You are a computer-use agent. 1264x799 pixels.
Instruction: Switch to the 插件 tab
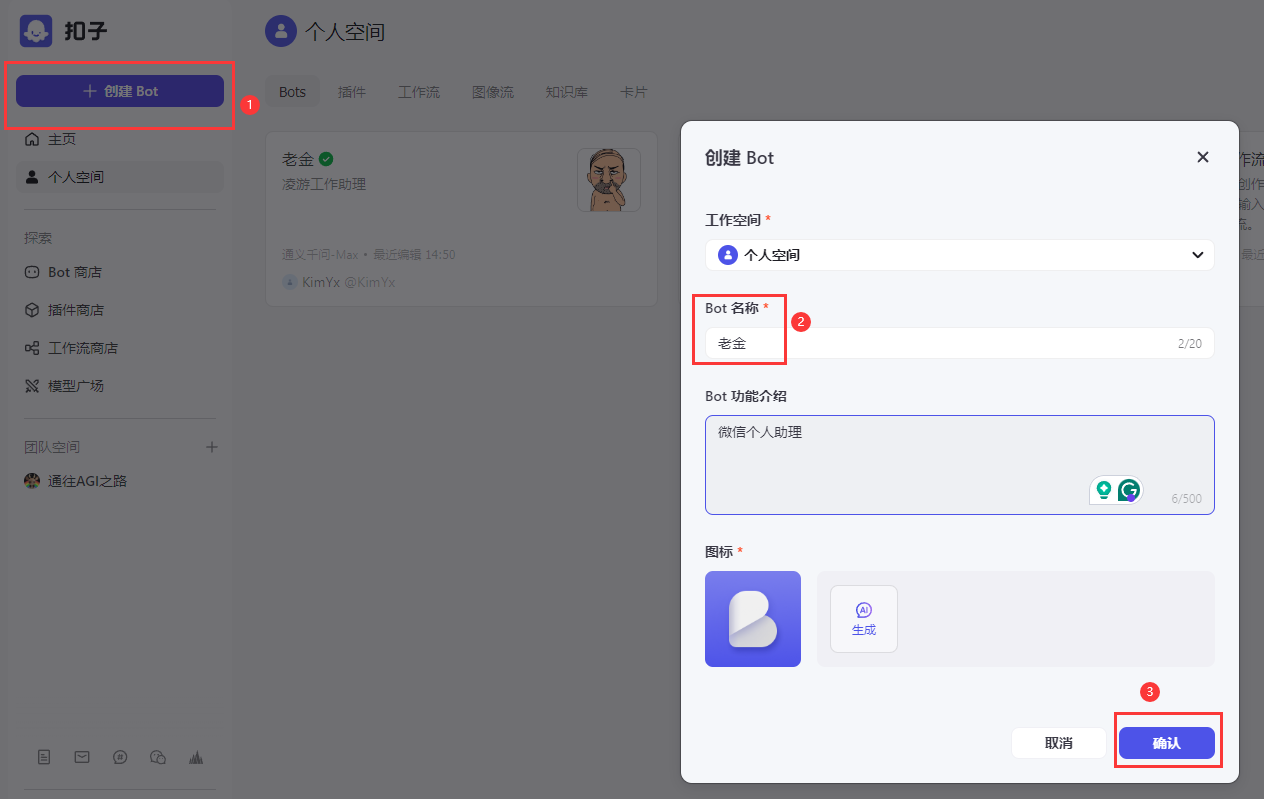[352, 92]
